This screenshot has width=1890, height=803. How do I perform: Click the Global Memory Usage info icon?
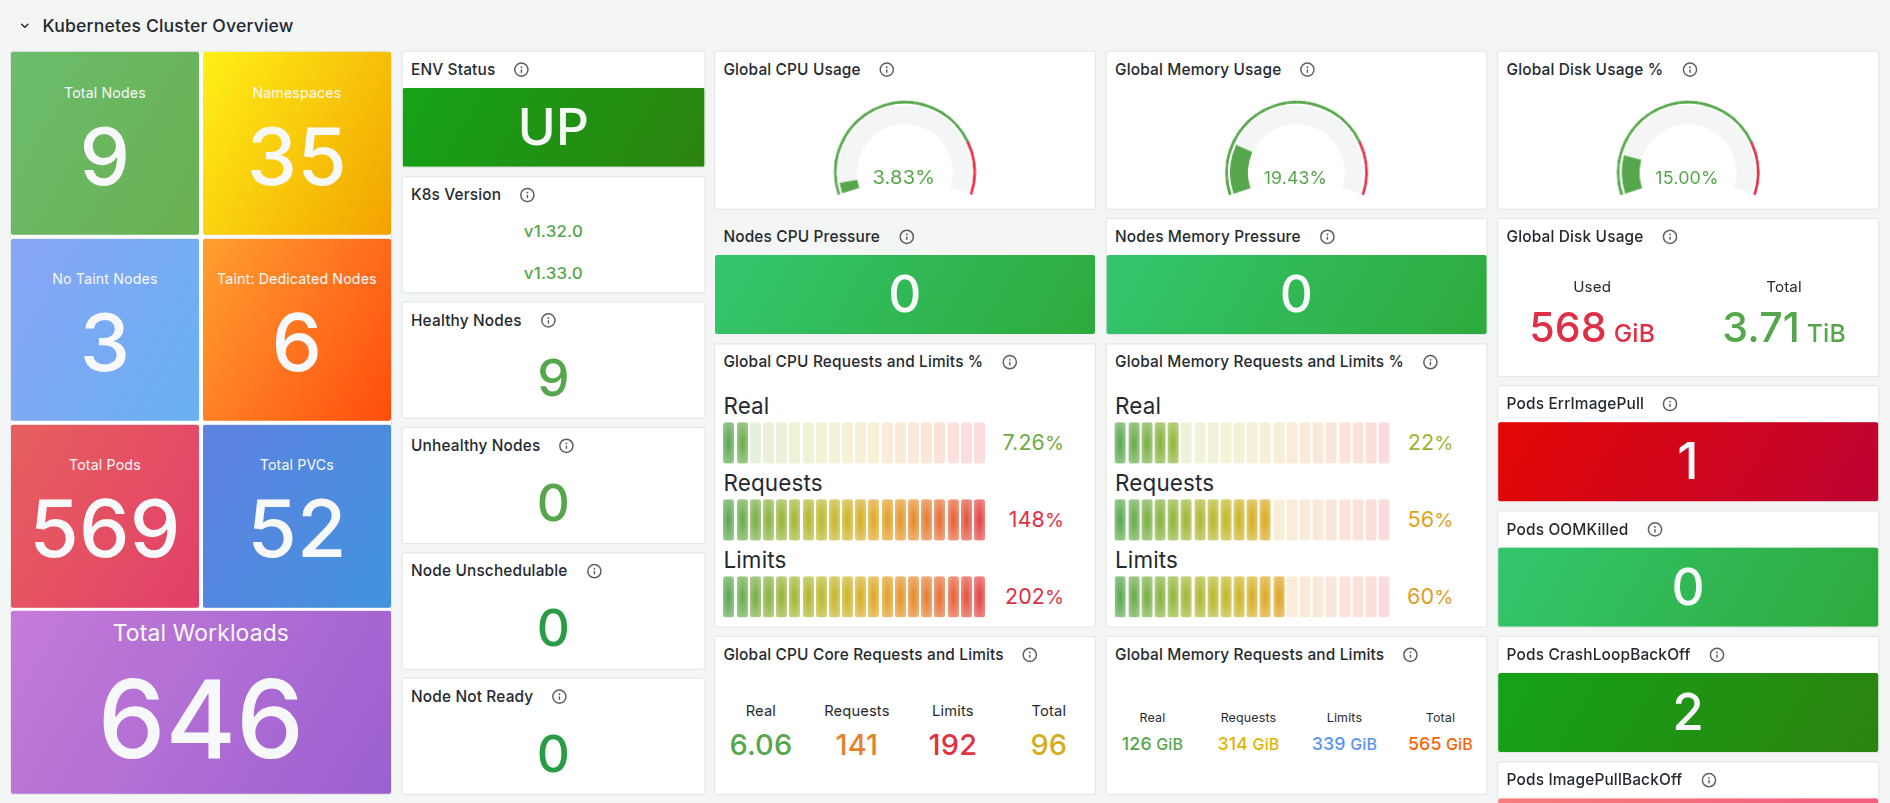(1307, 70)
